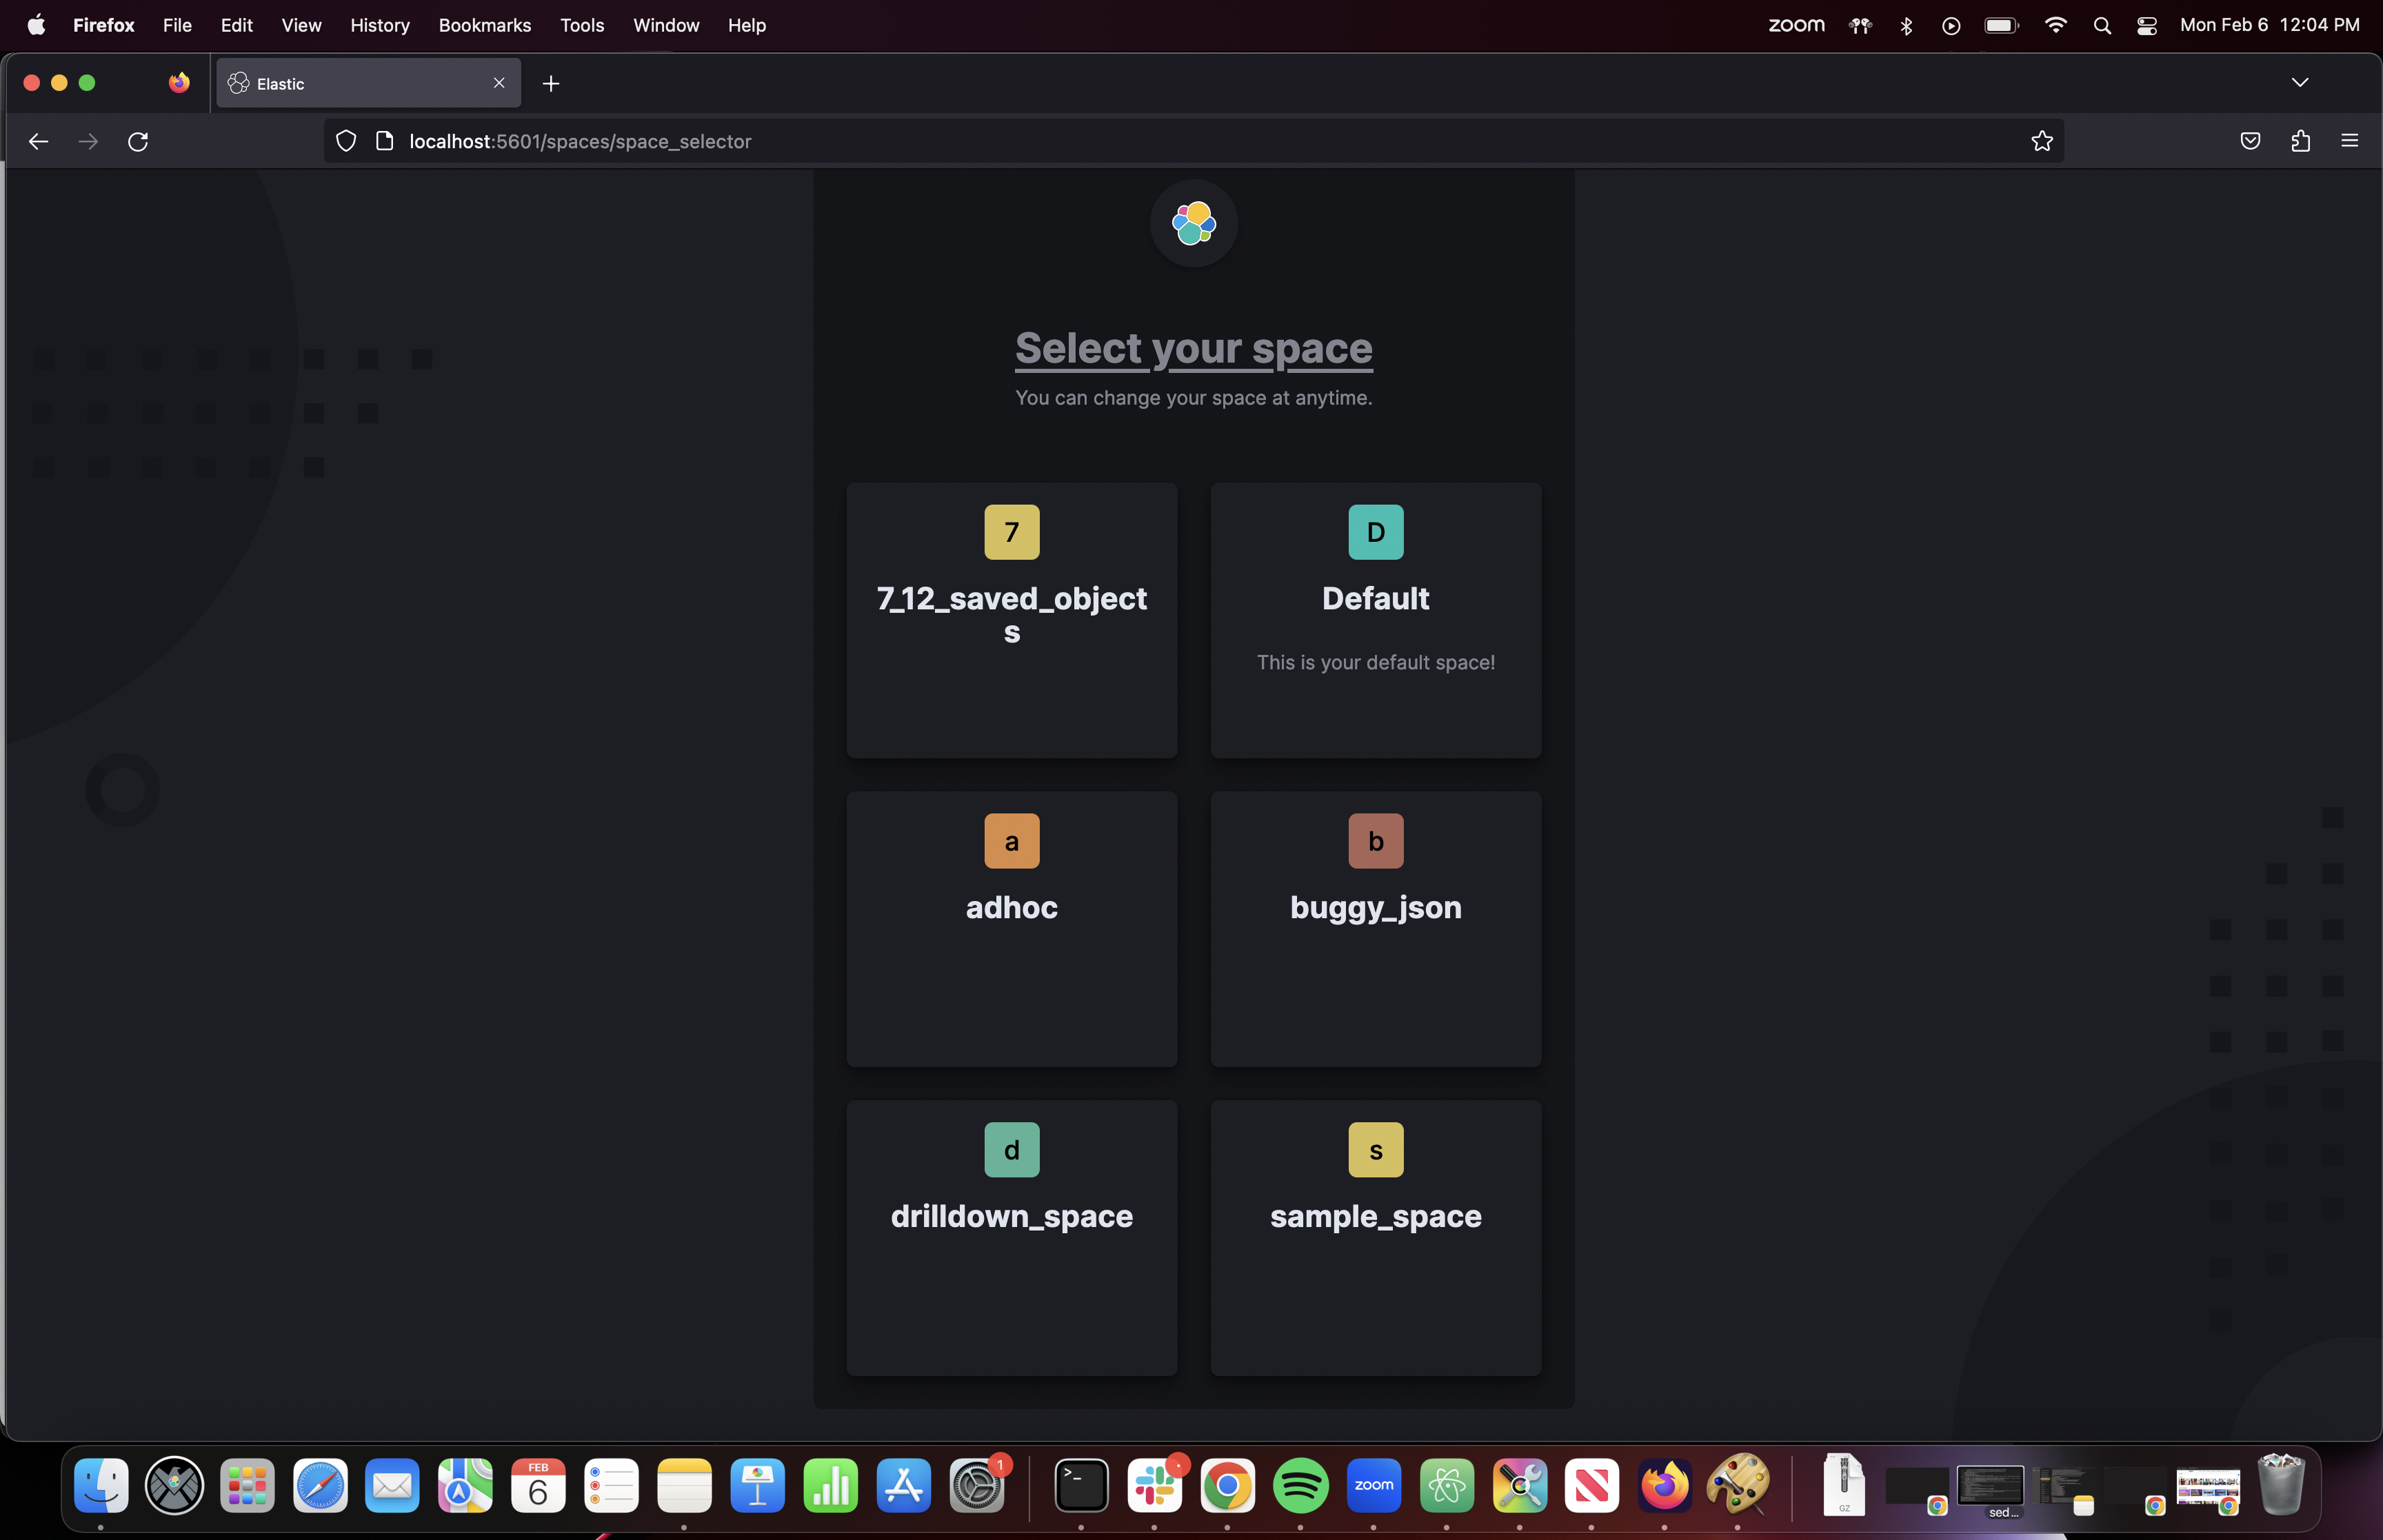2383x1540 pixels.
Task: Open the tab list dropdown at top right
Action: (x=2300, y=83)
